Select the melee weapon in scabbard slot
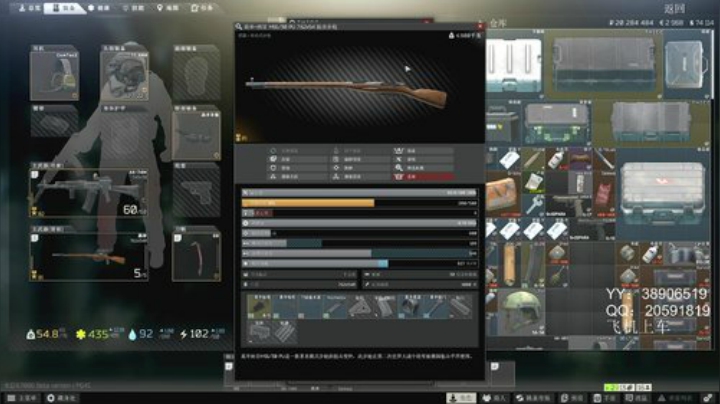The image size is (720, 404). coord(196,256)
